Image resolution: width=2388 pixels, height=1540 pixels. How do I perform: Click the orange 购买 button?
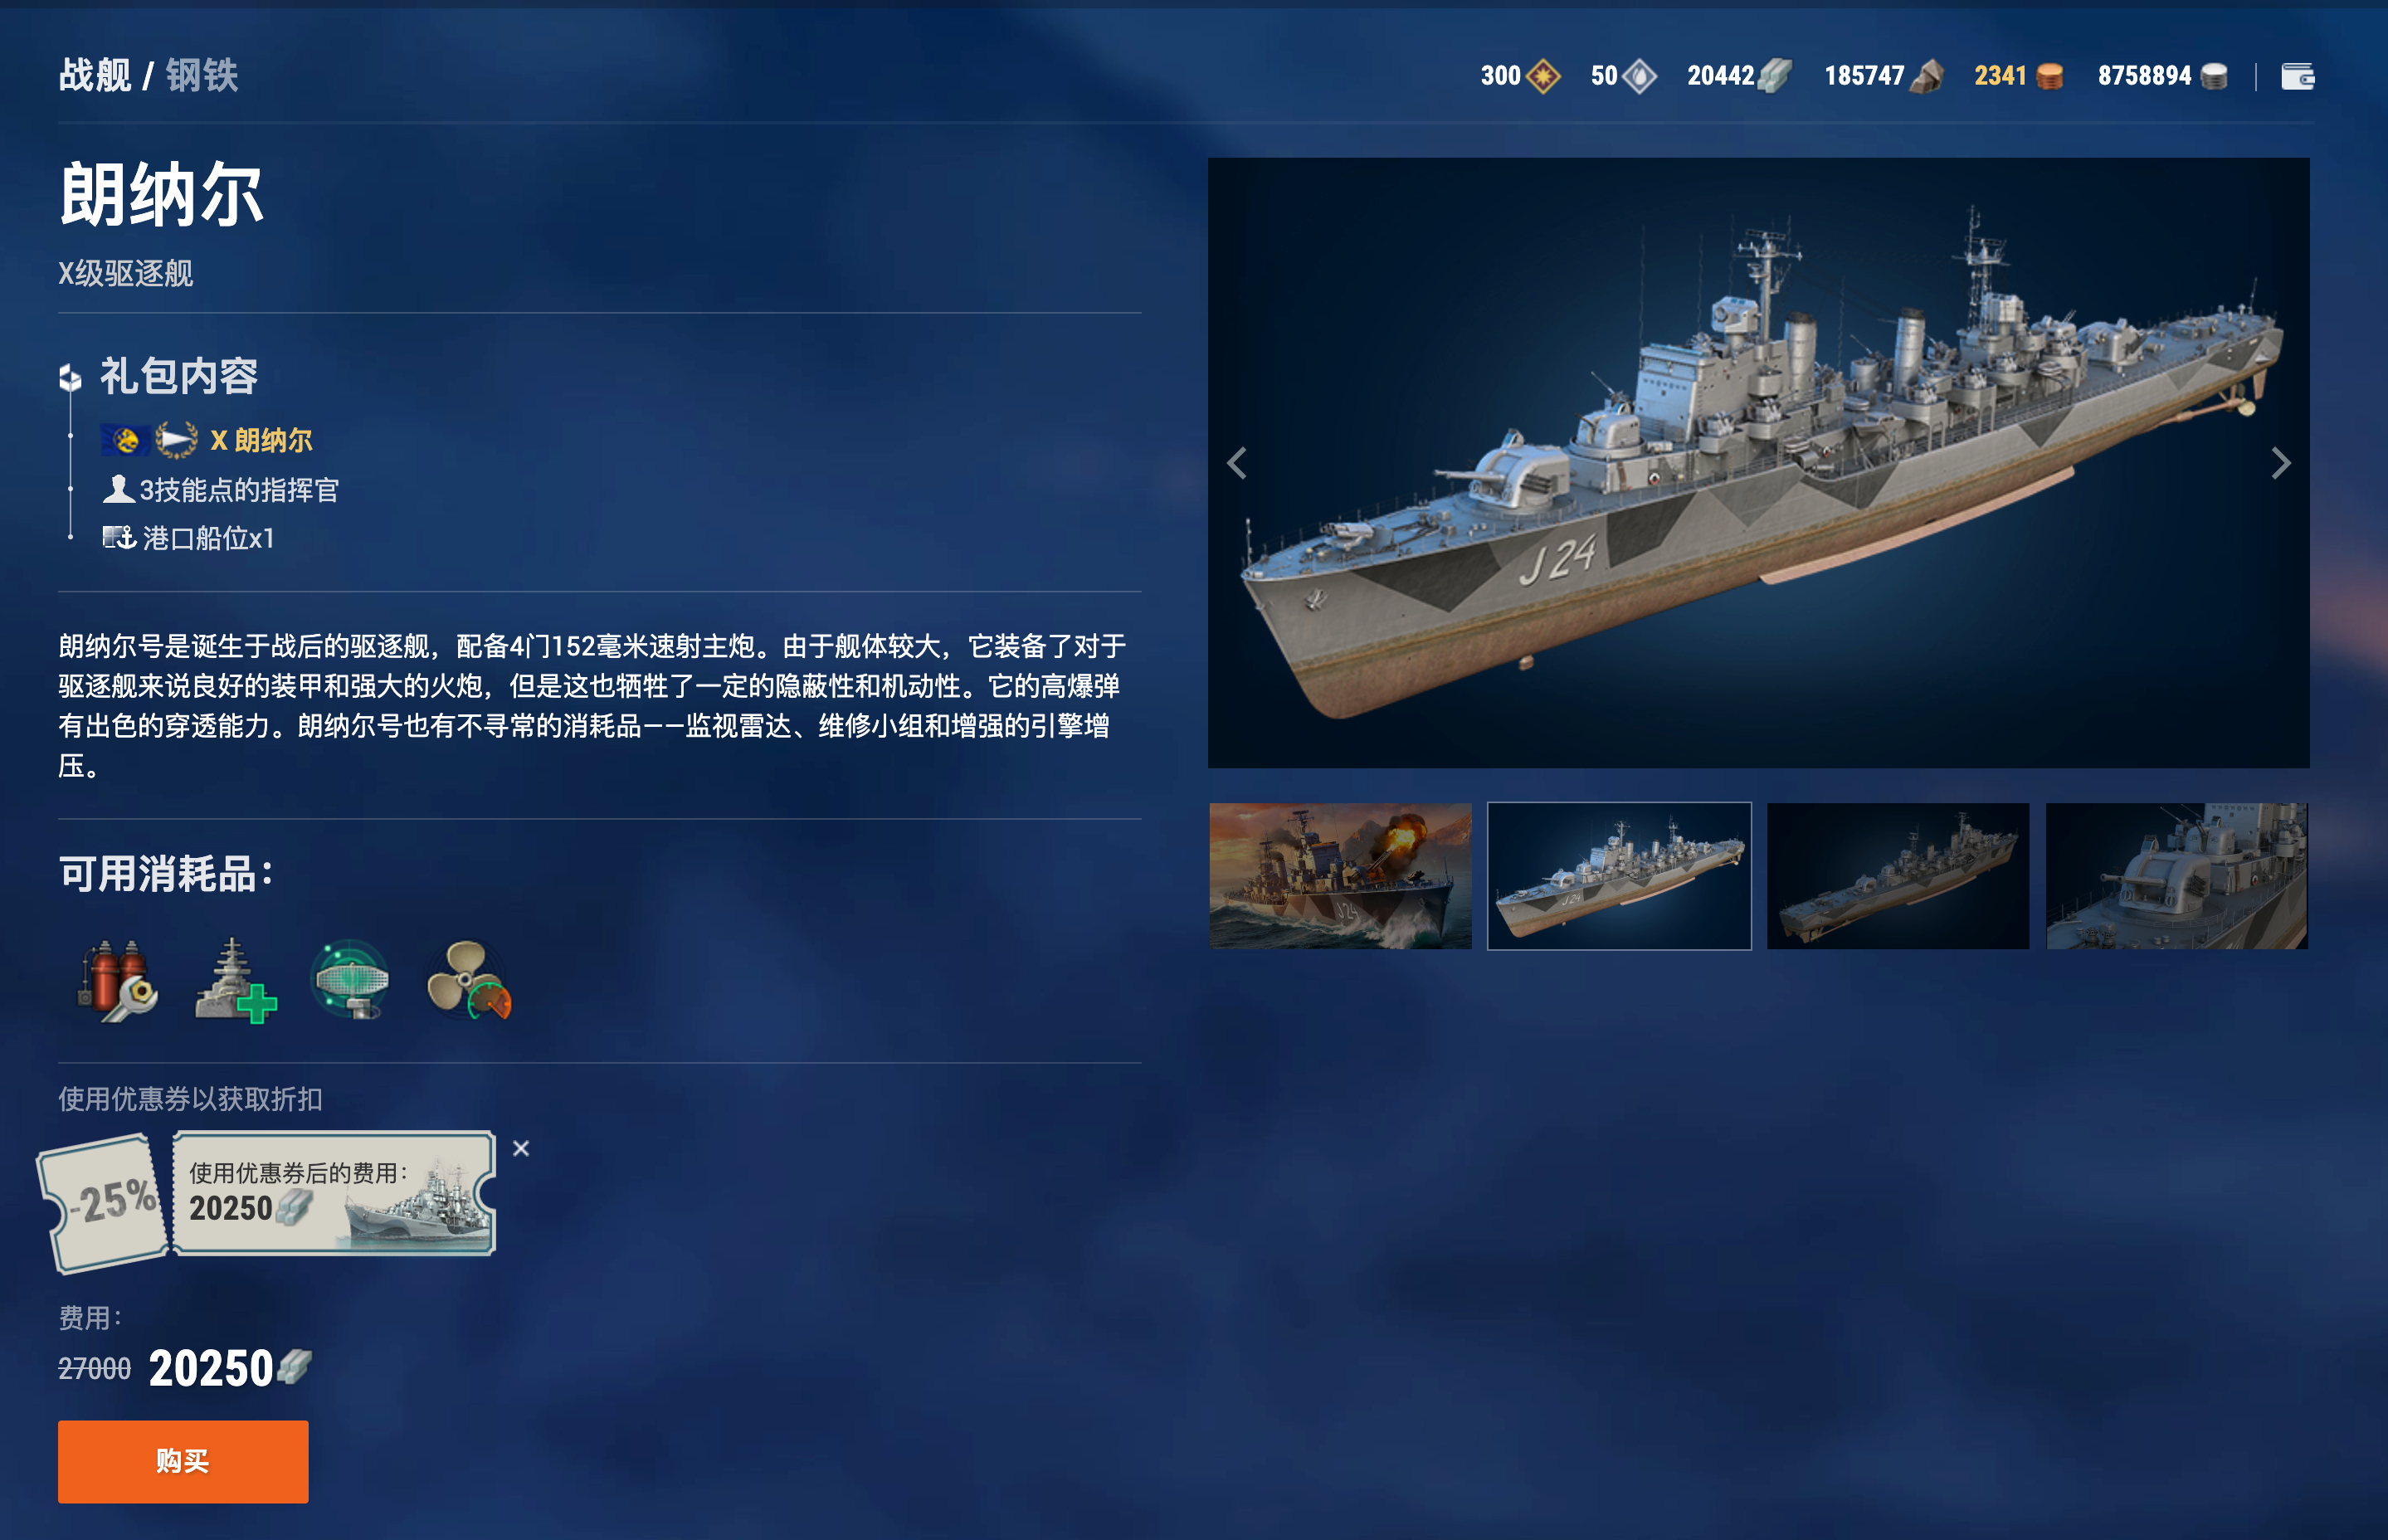point(183,1461)
